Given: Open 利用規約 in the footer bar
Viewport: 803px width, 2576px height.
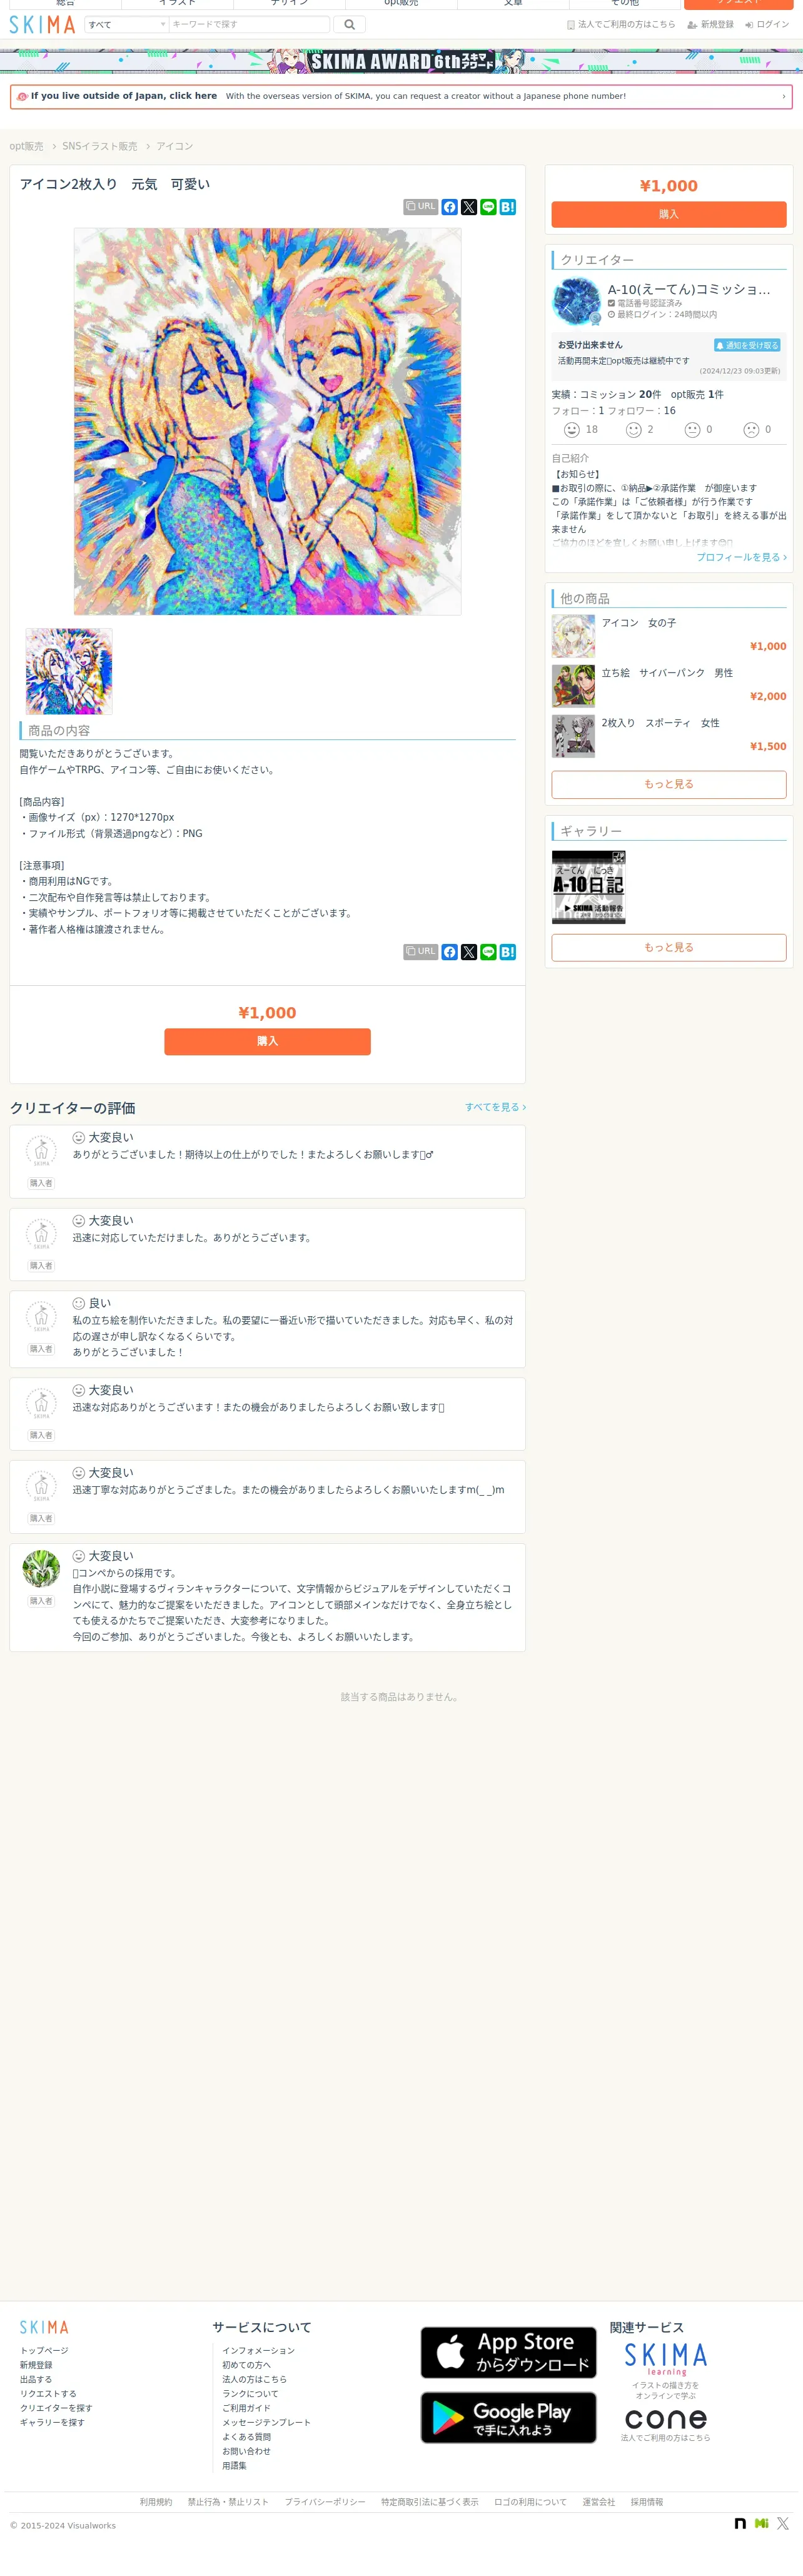Looking at the screenshot, I should pyautogui.click(x=156, y=2502).
